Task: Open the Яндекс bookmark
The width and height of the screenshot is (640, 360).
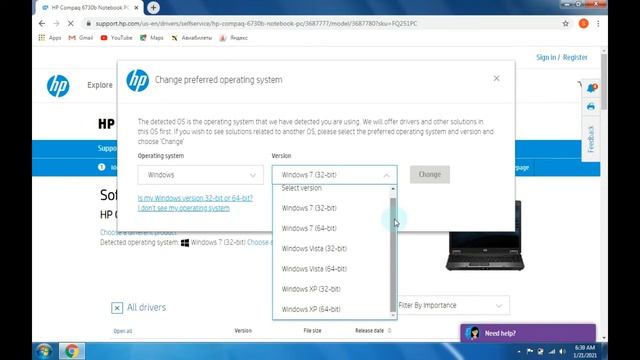Action: point(233,38)
